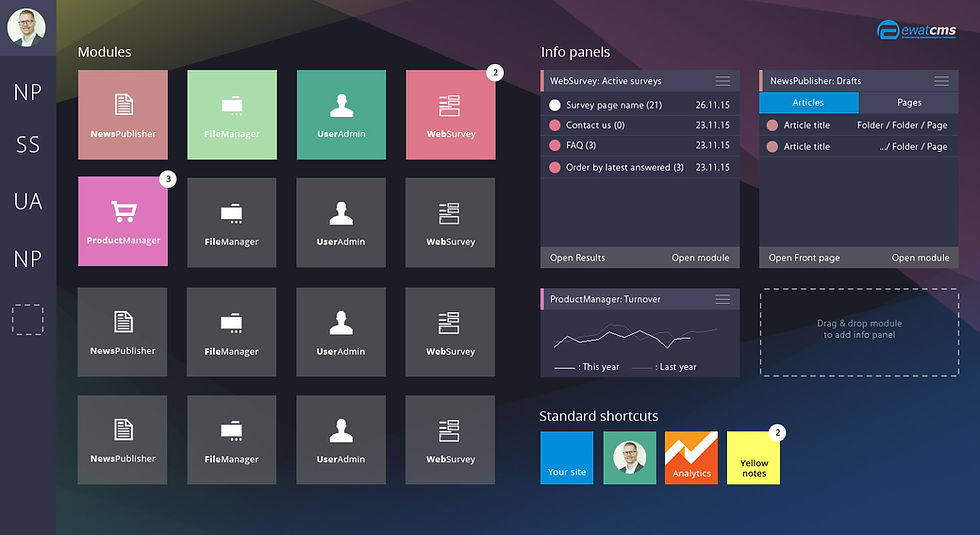Switch to the Articles tab
Image resolution: width=980 pixels, height=535 pixels.
click(x=809, y=102)
